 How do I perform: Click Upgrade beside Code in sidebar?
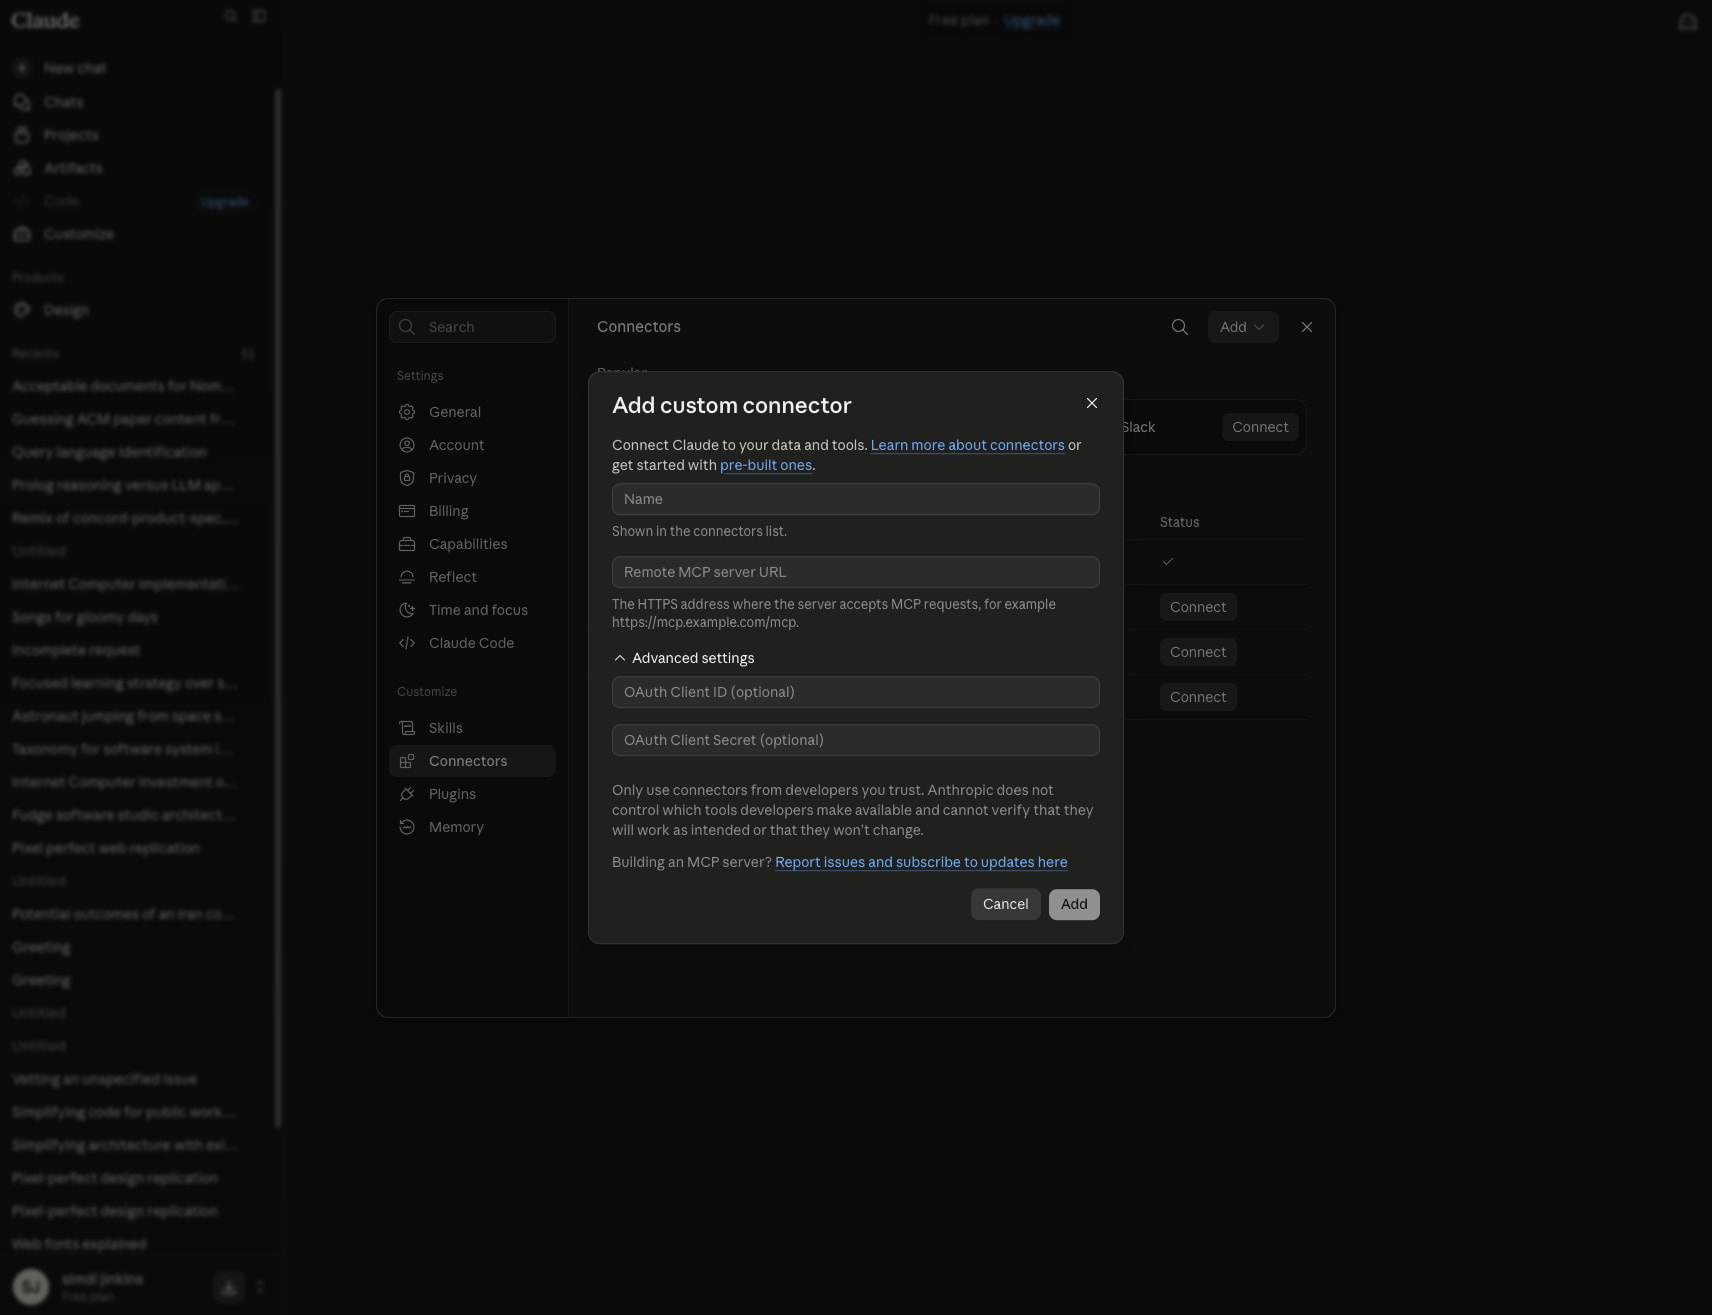click(224, 202)
